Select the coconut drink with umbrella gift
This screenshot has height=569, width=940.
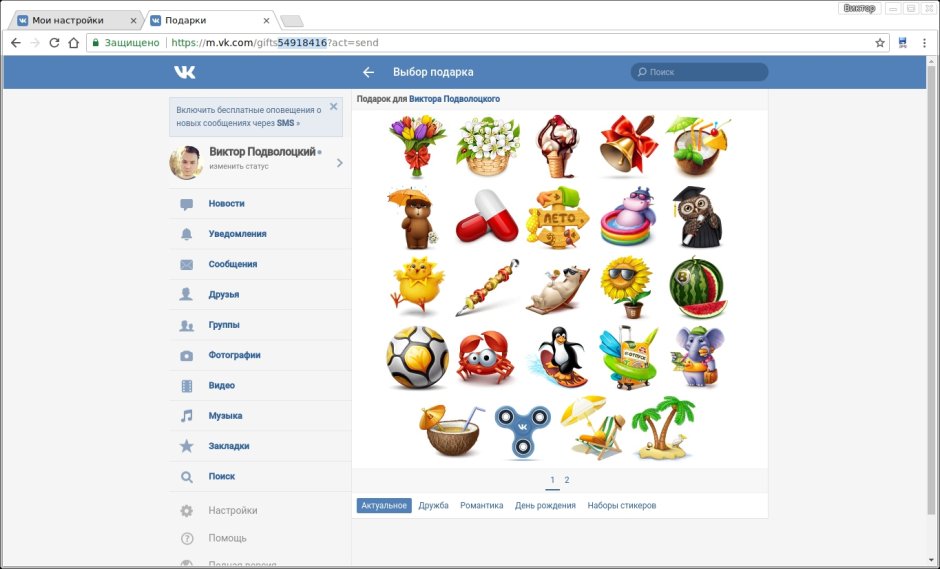point(452,430)
